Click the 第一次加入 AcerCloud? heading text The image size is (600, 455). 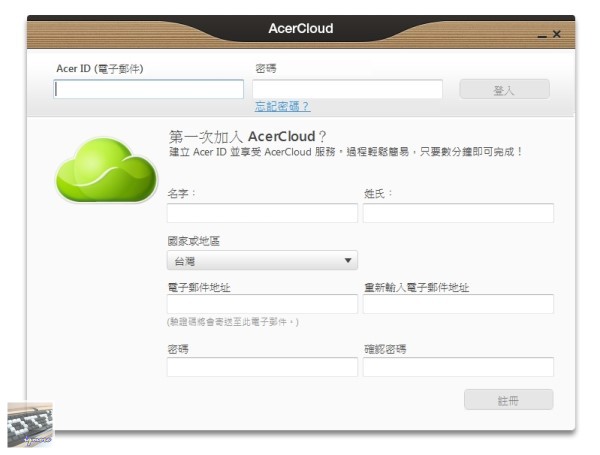coord(247,137)
